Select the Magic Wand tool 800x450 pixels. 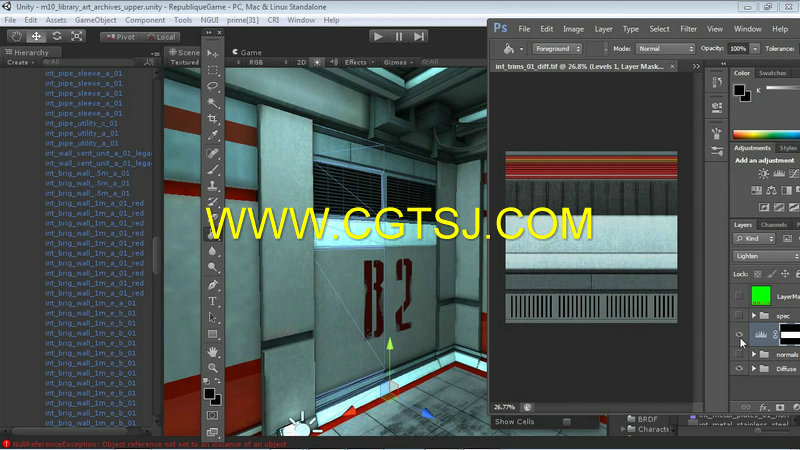213,103
